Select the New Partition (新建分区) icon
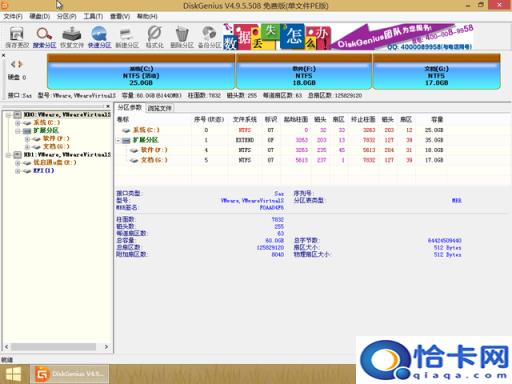512x384 pixels. pos(127,37)
